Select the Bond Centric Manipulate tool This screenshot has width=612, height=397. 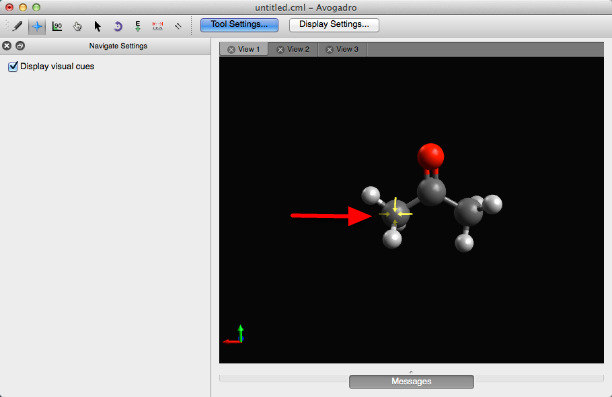coord(57,26)
